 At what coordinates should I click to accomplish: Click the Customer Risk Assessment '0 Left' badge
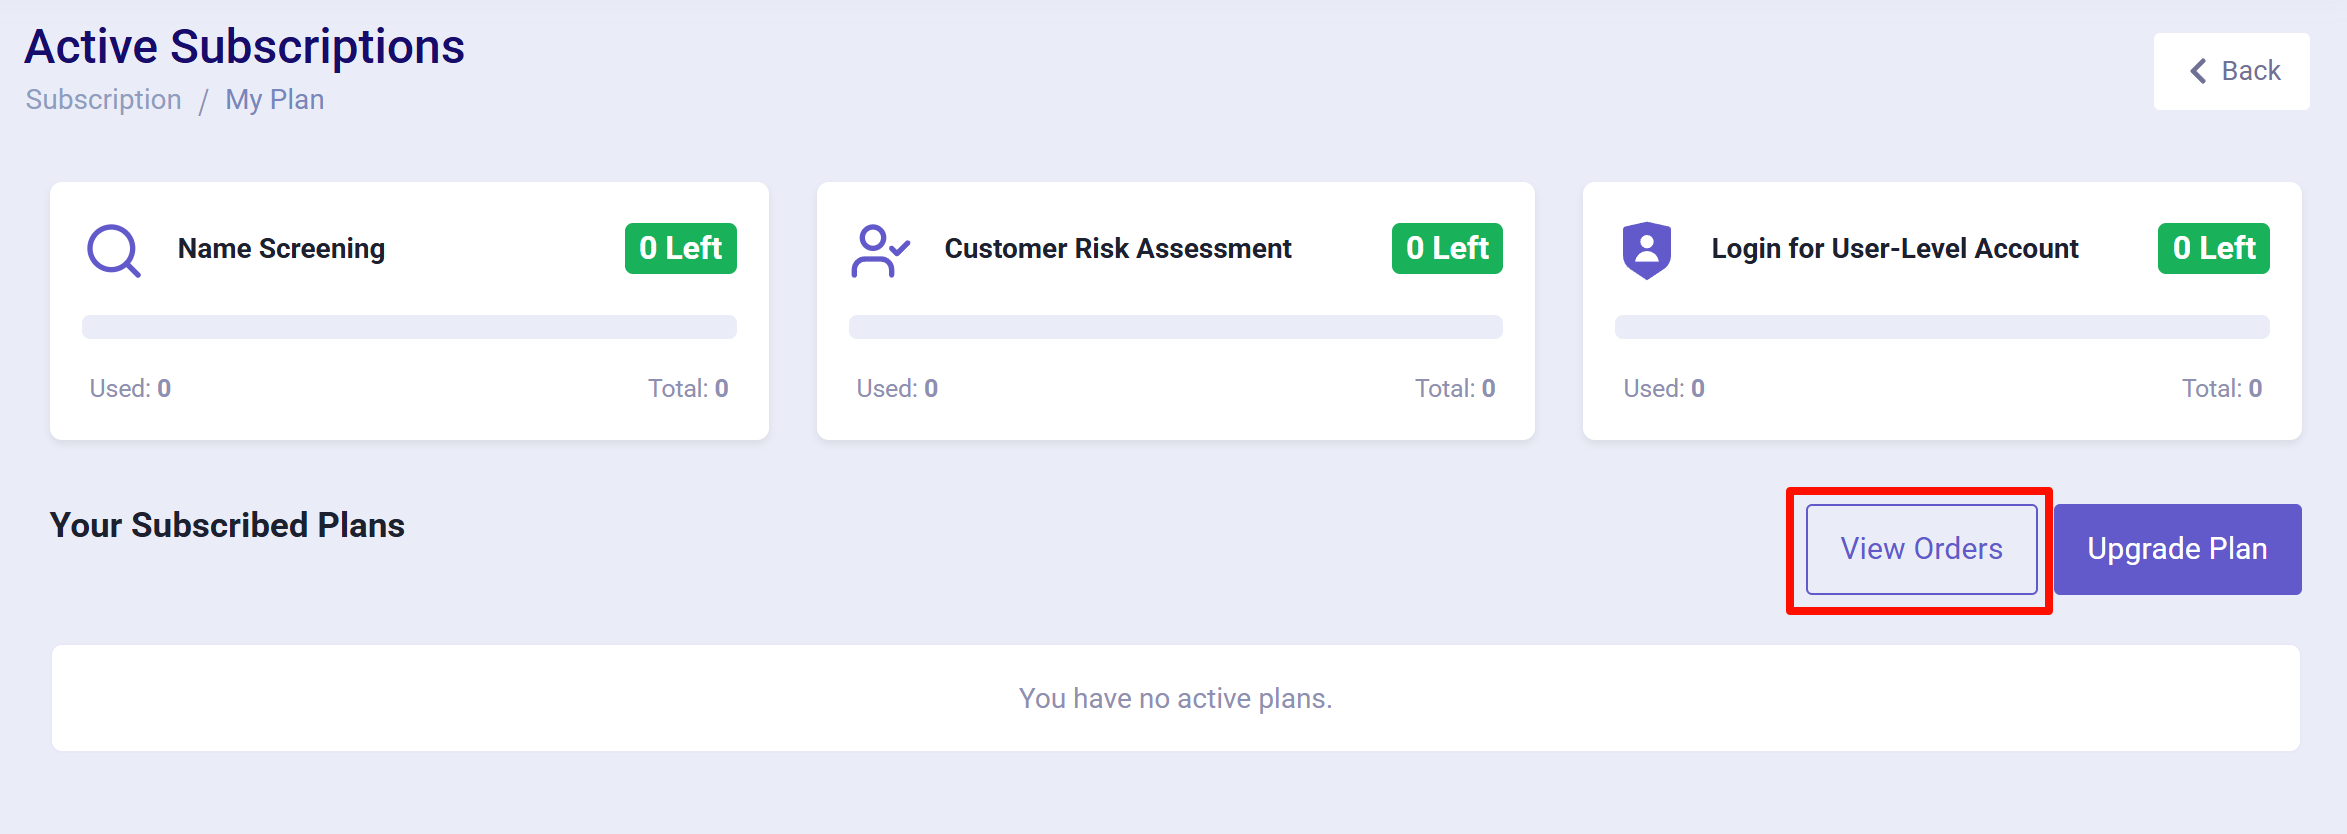pos(1447,248)
